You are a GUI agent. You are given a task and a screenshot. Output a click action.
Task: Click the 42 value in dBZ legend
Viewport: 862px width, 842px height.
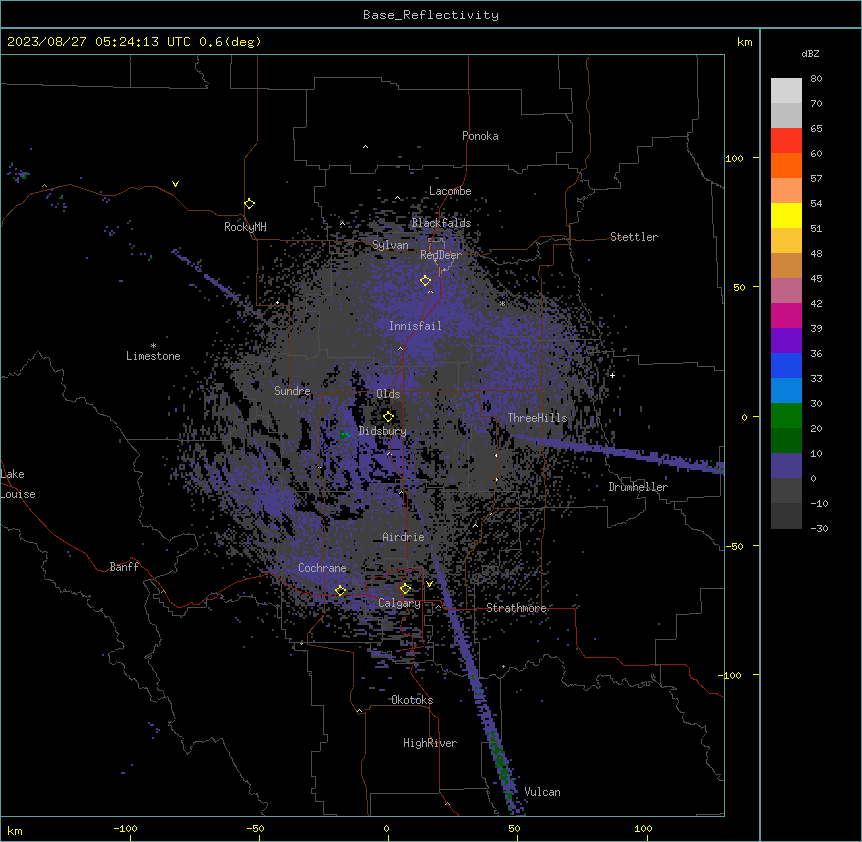pyautogui.click(x=816, y=303)
